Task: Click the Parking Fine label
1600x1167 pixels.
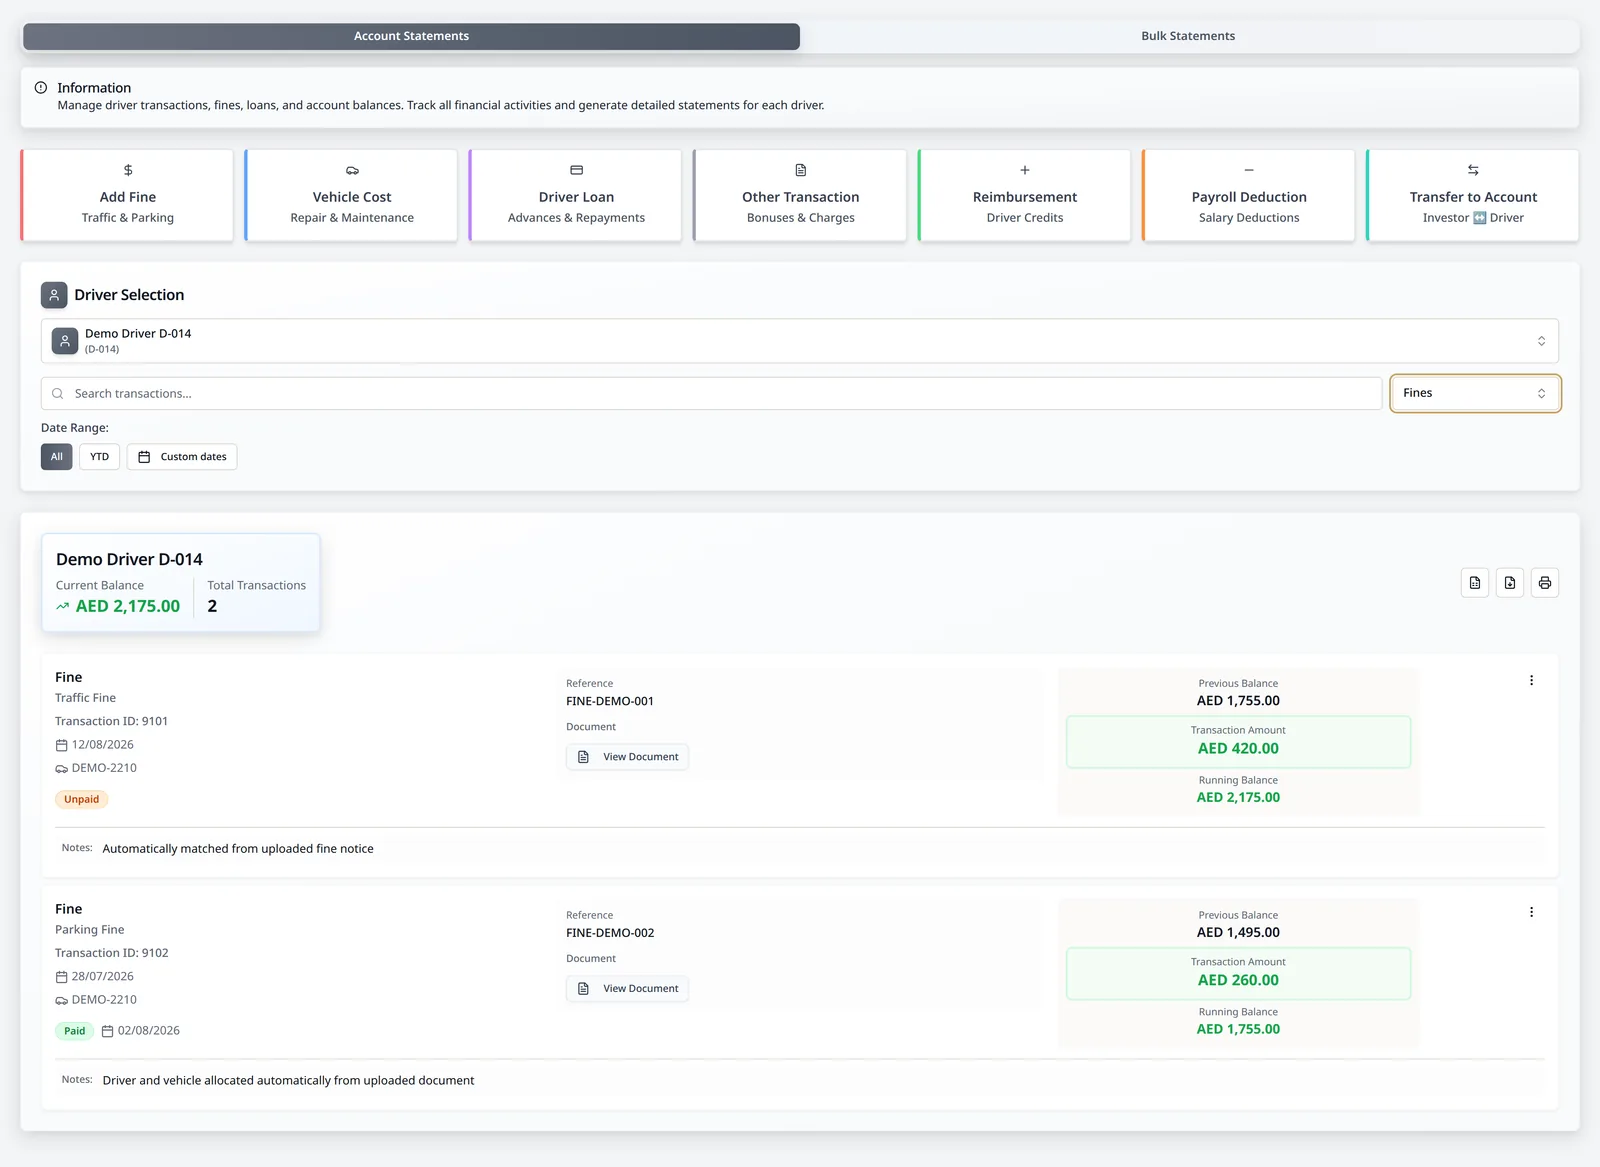Action: (89, 930)
